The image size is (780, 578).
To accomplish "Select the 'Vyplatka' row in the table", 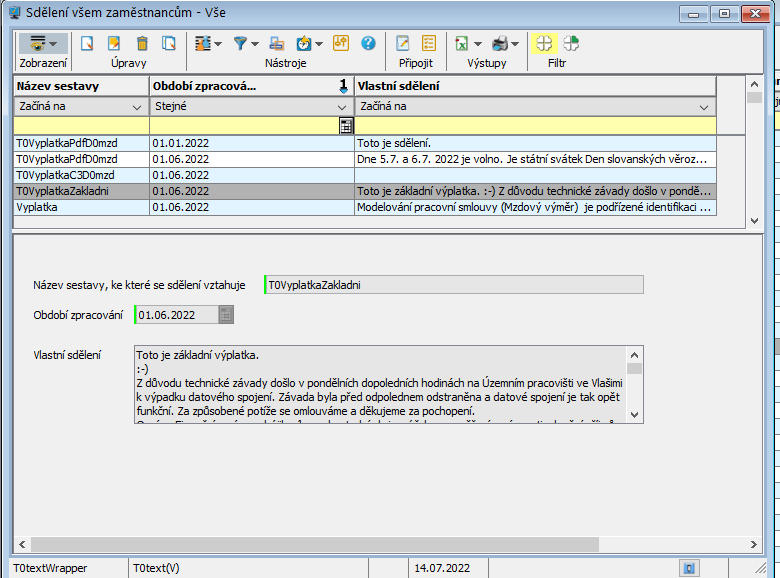I will coord(80,208).
